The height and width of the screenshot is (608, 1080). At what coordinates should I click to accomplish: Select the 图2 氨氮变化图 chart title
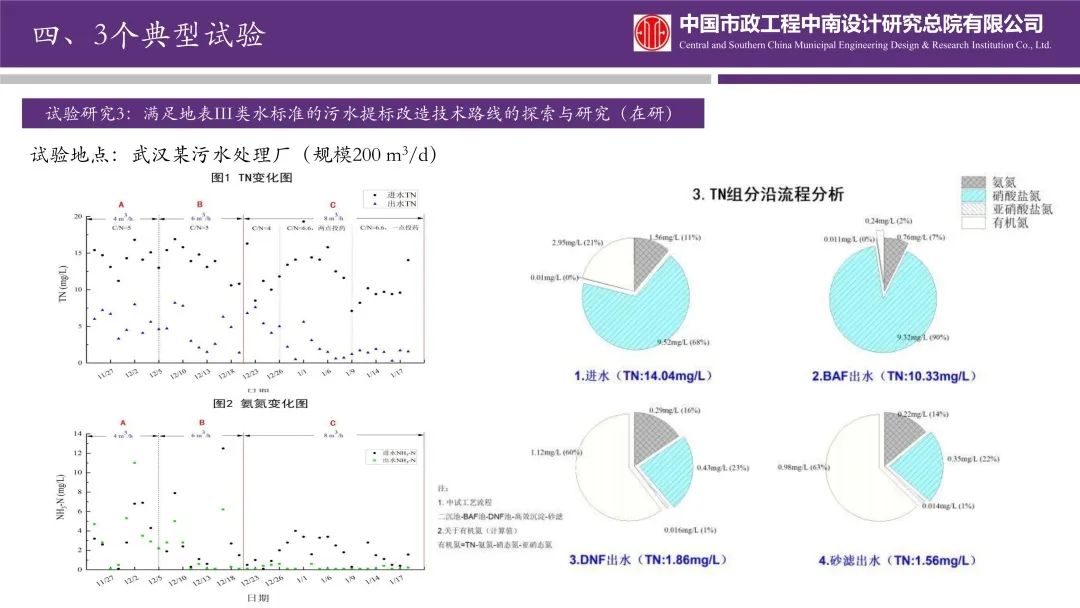coord(260,404)
